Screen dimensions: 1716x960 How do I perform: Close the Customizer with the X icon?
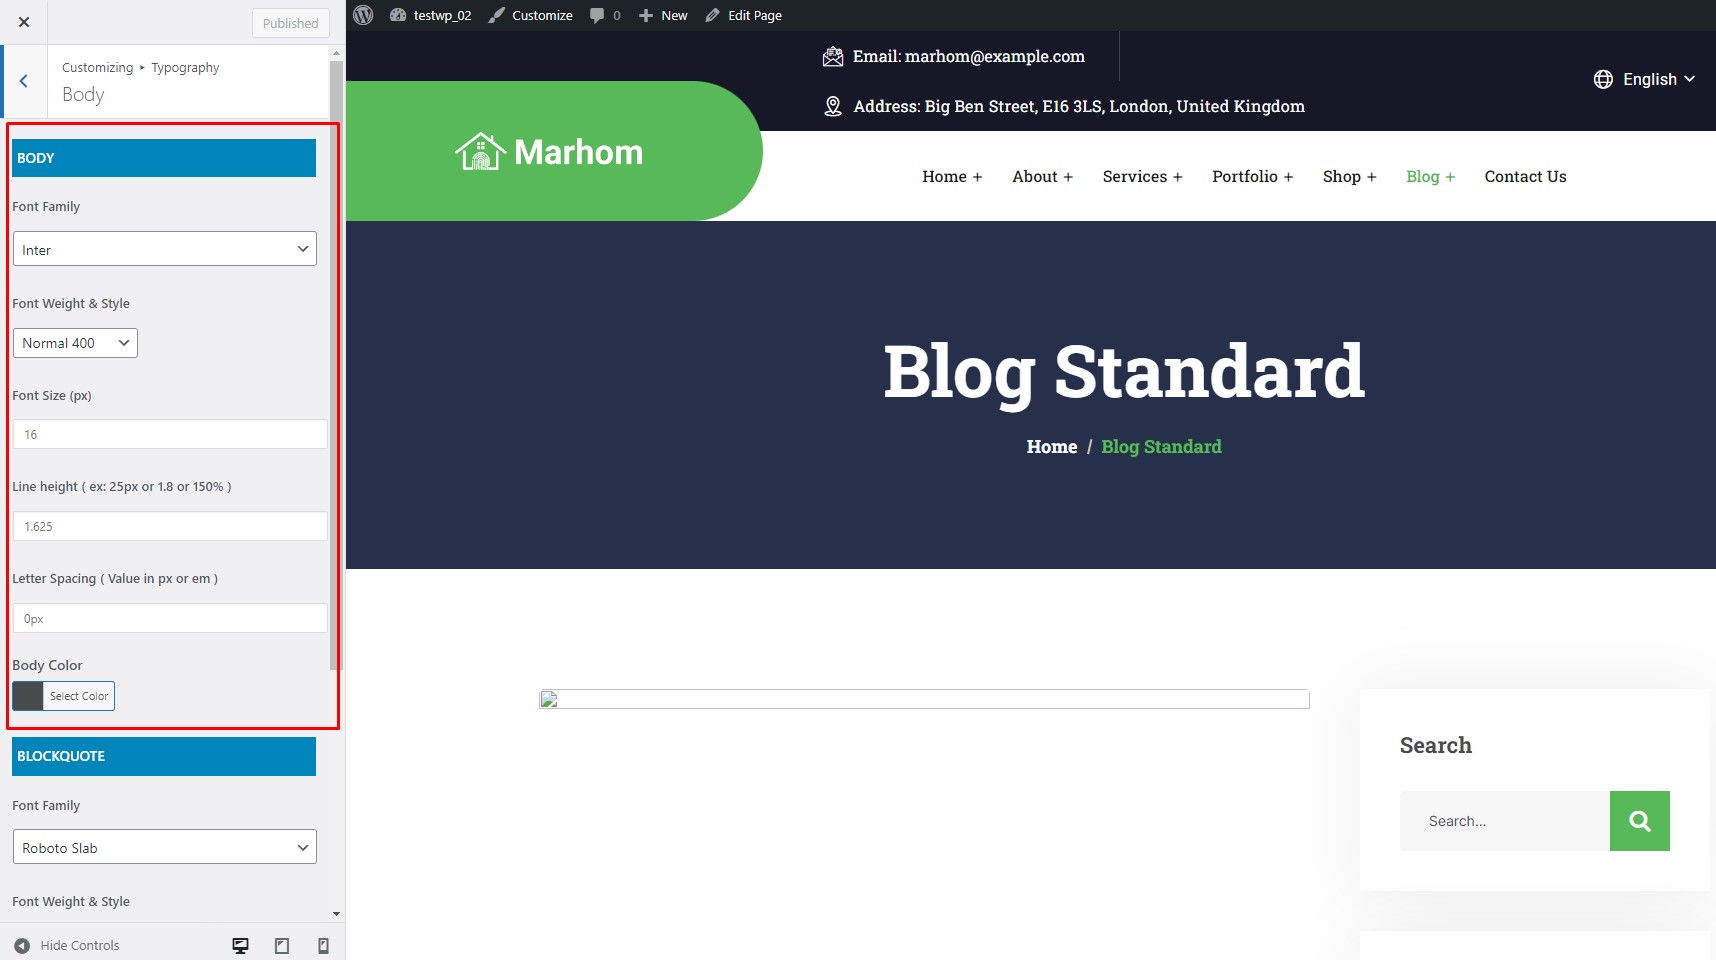pyautogui.click(x=24, y=22)
